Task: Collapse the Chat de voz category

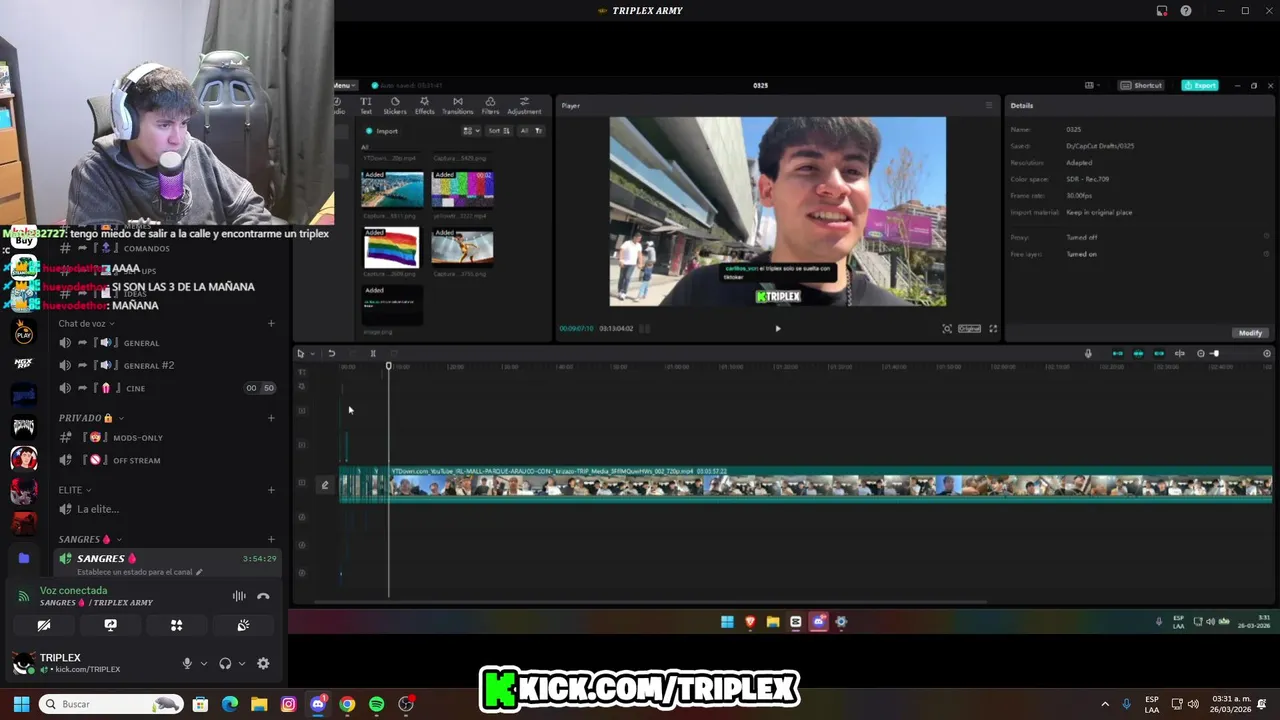Action: tap(86, 323)
